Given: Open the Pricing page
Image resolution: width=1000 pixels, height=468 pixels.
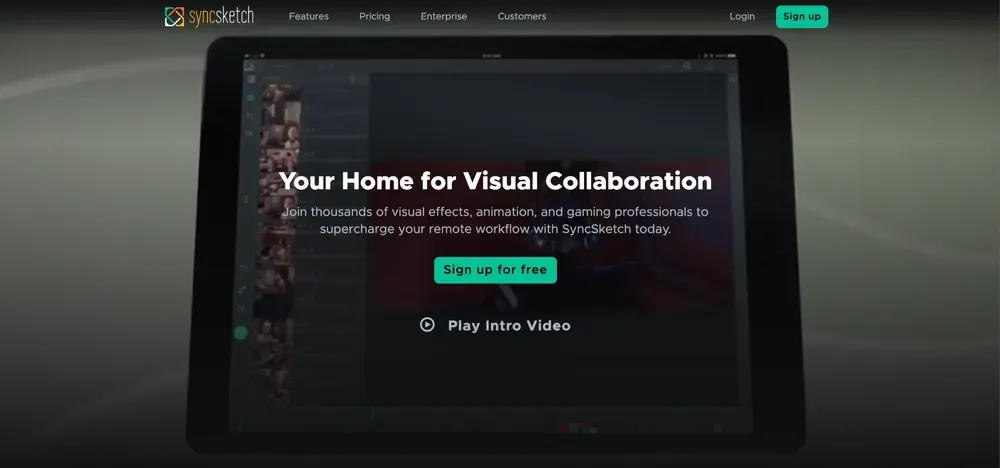Looking at the screenshot, I should pos(374,17).
